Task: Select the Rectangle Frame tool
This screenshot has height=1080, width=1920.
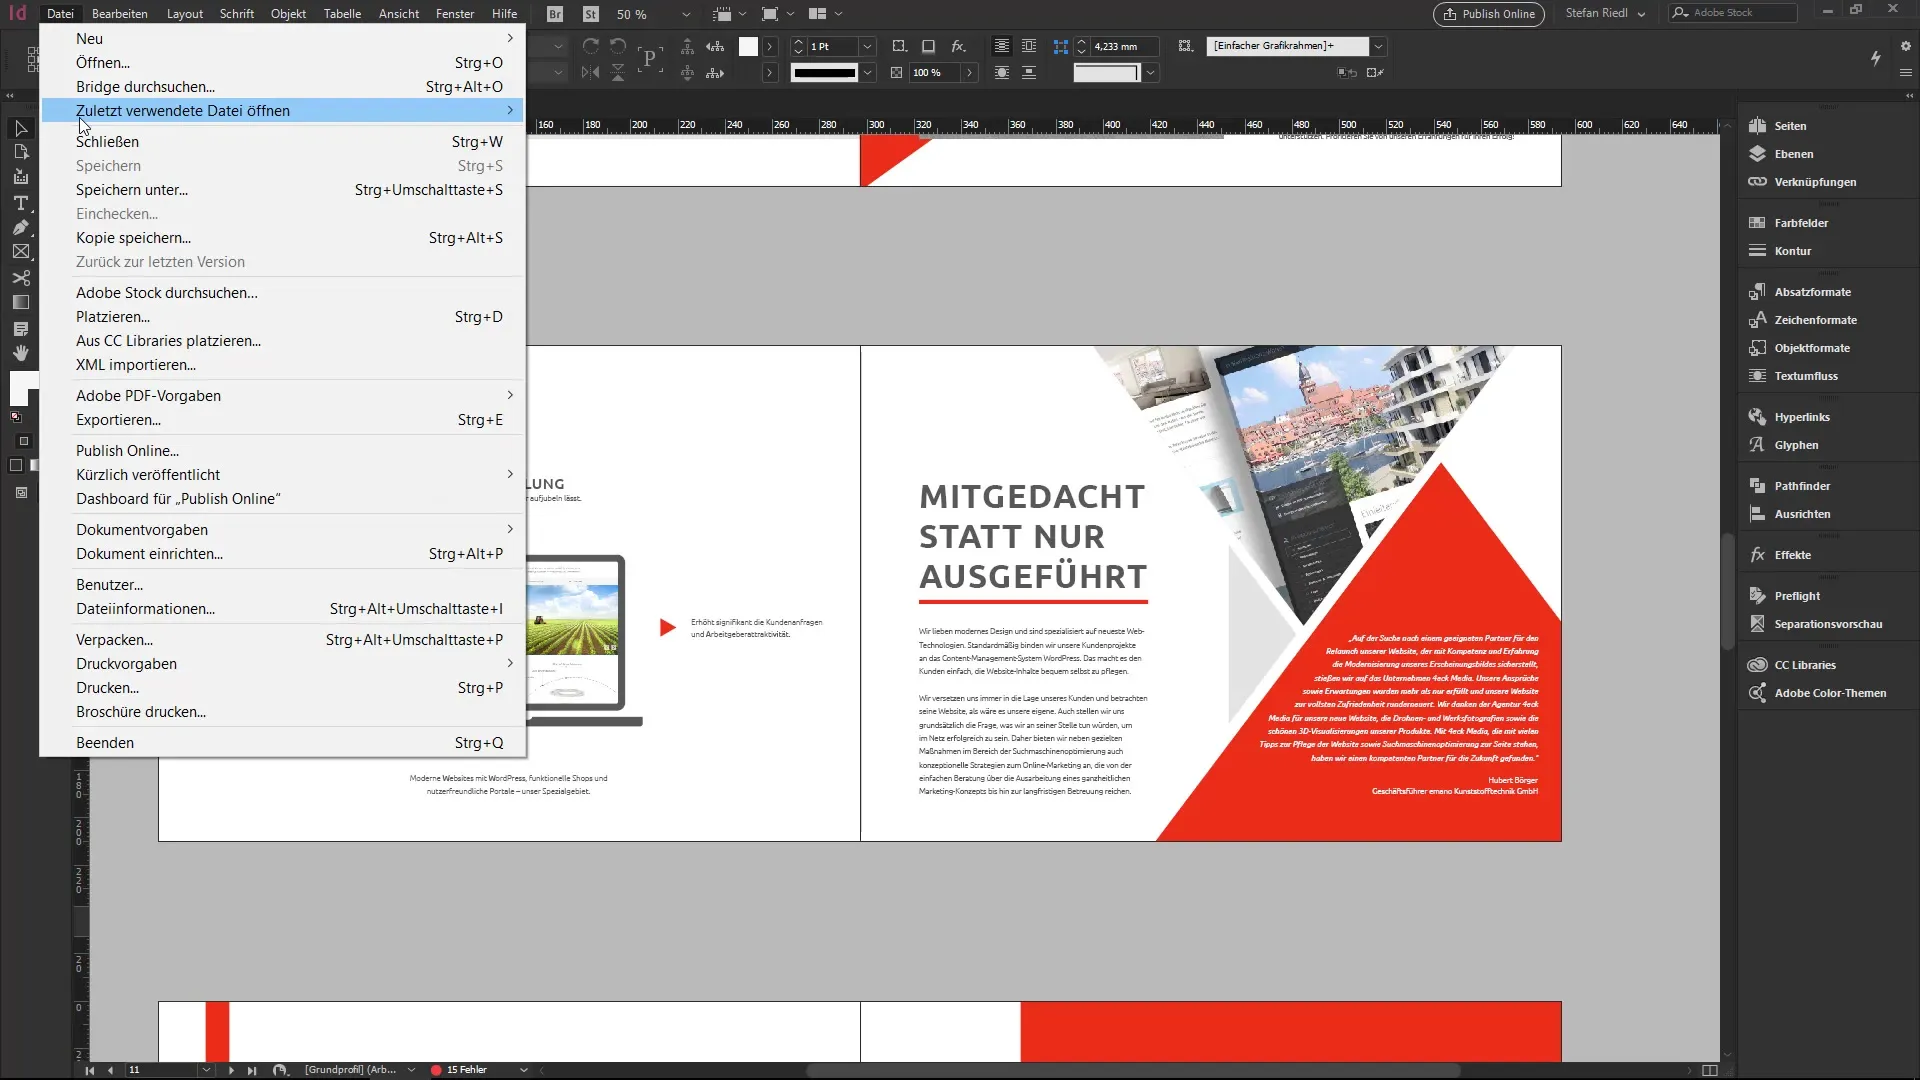Action: tap(20, 252)
